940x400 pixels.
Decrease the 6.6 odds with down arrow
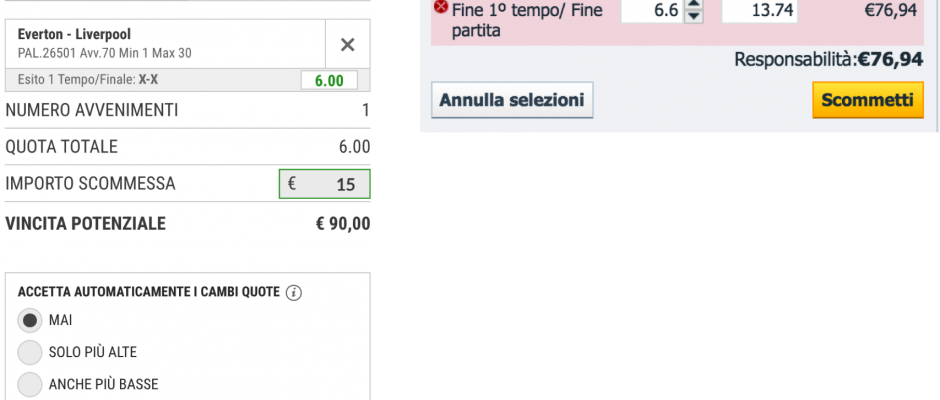click(x=694, y=16)
